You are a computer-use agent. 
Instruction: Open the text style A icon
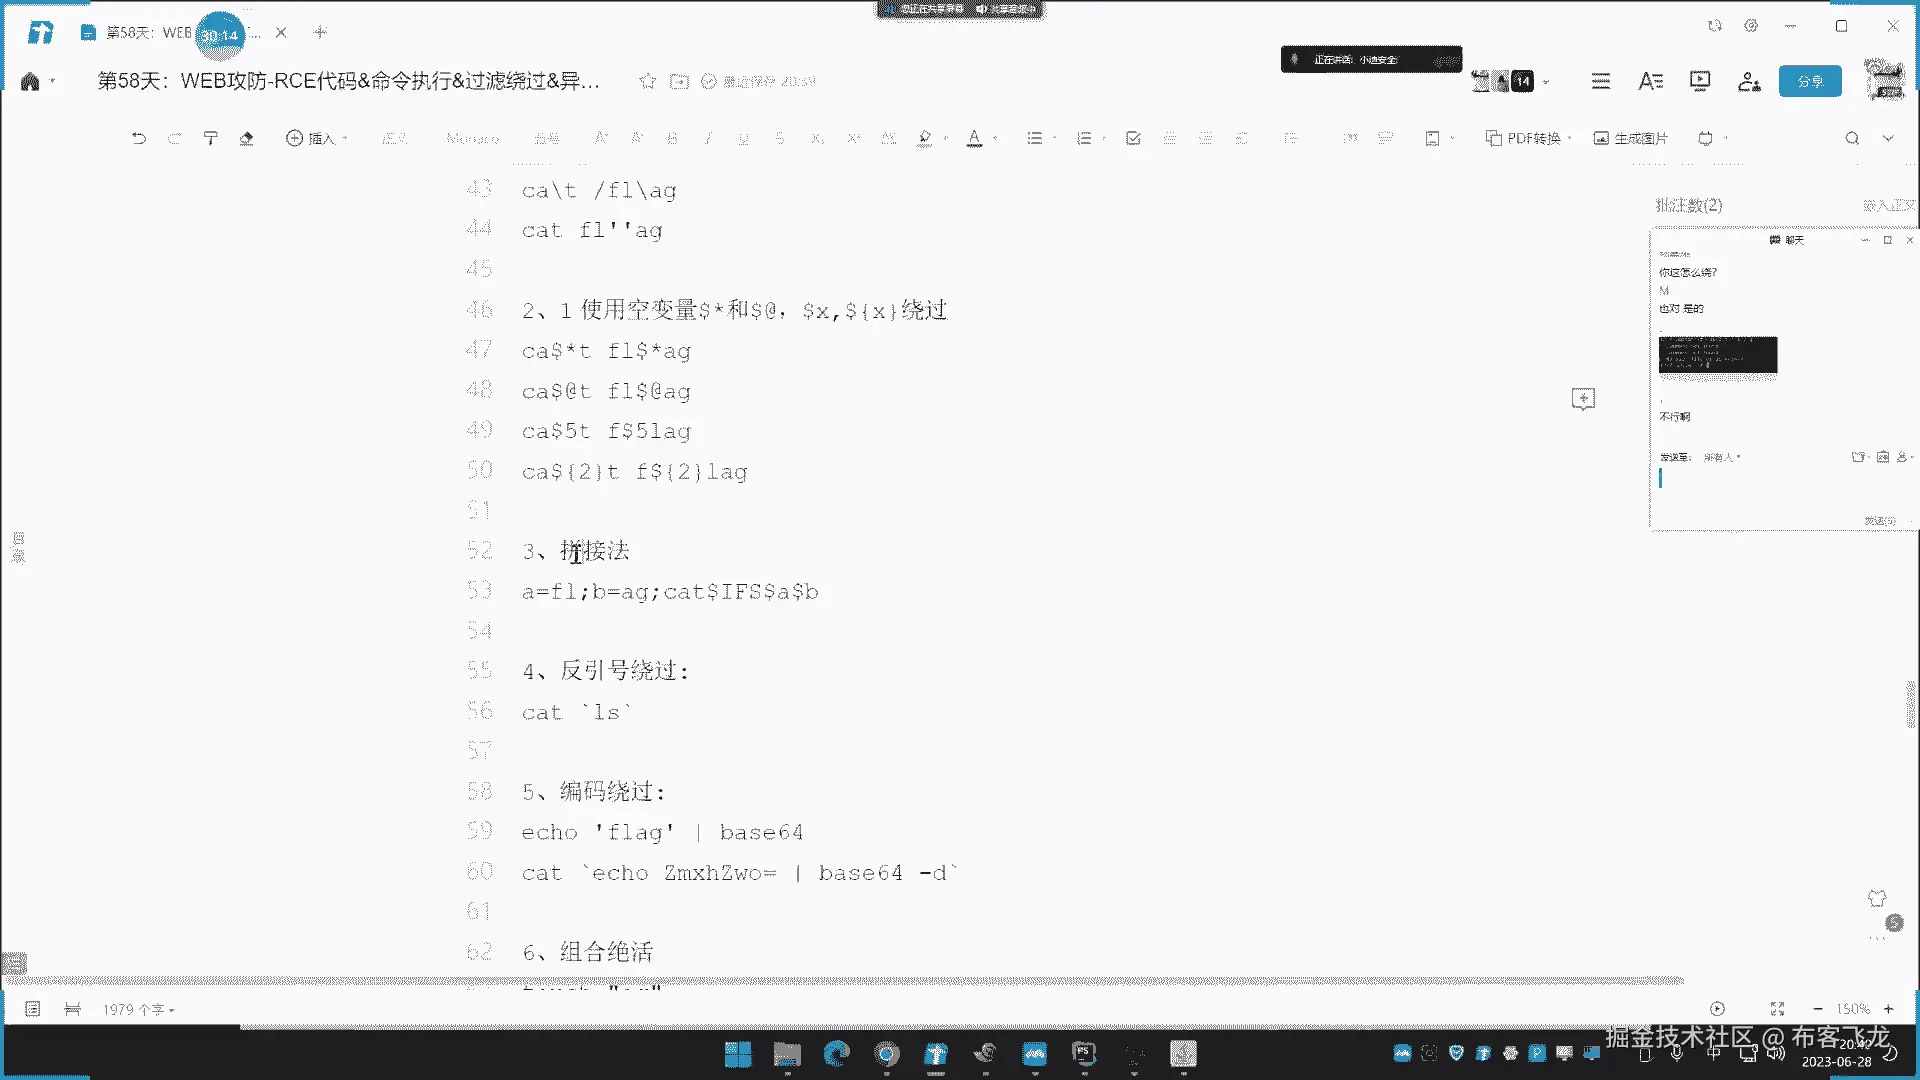(1650, 81)
